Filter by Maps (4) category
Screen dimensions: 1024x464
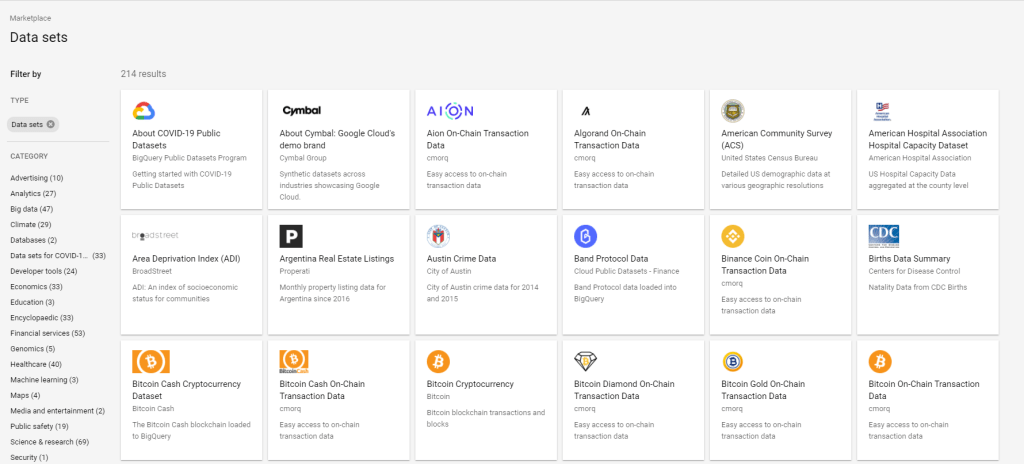pos(25,395)
